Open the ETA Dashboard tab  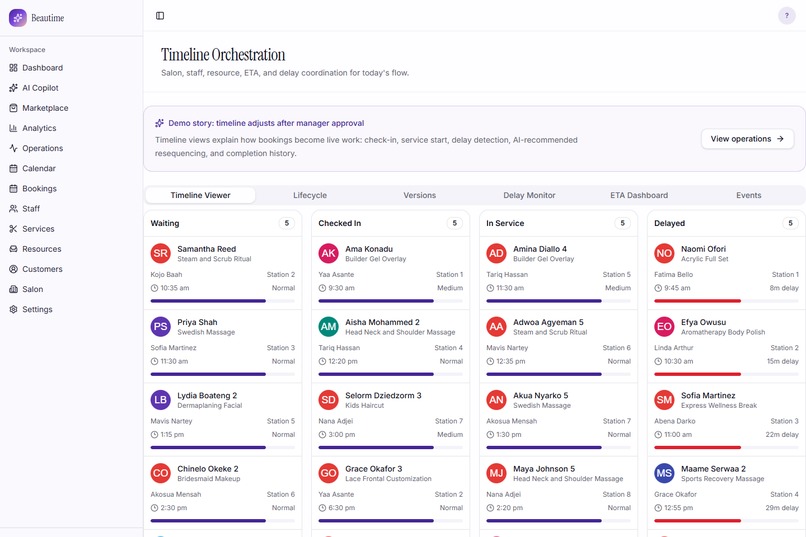click(x=639, y=195)
